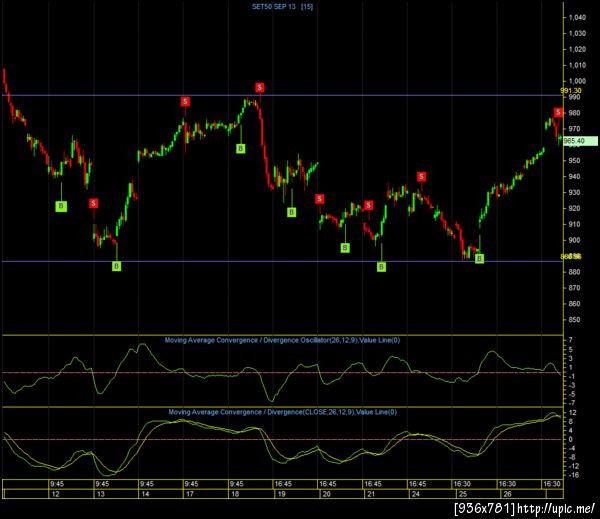Click the 900 price axis label
Viewport: 600px width, 519px height.
(x=574, y=240)
